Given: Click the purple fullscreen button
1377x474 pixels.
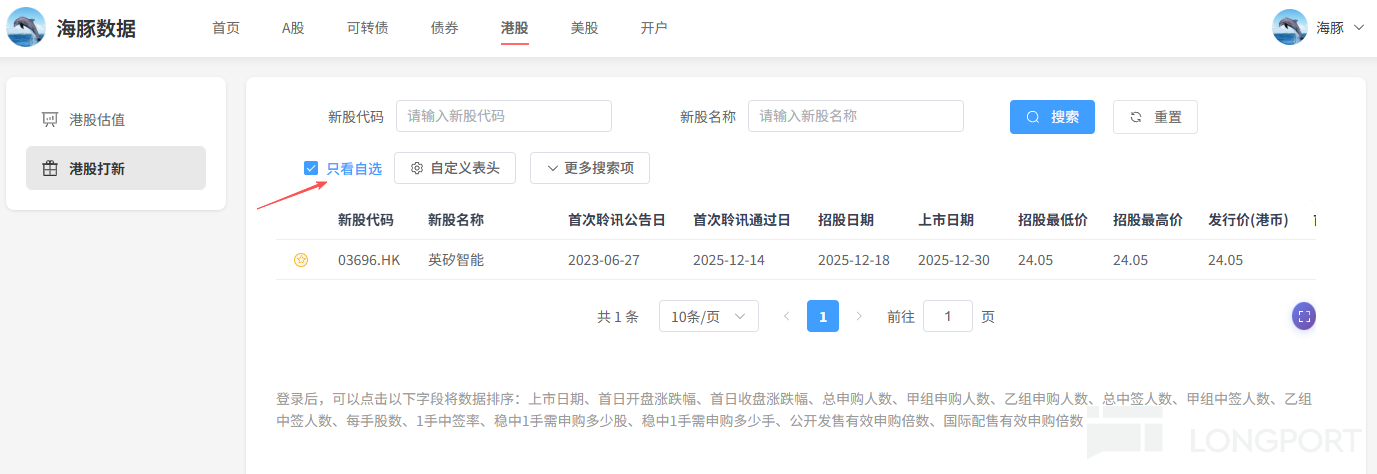Looking at the screenshot, I should pos(1304,316).
